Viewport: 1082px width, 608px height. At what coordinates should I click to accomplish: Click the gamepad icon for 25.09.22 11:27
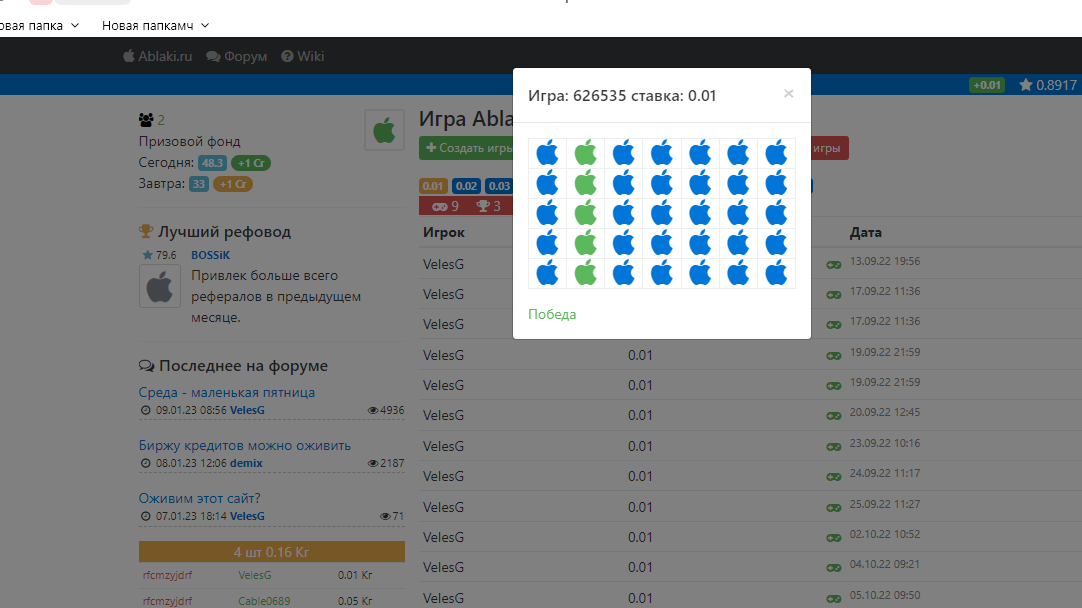coord(834,508)
